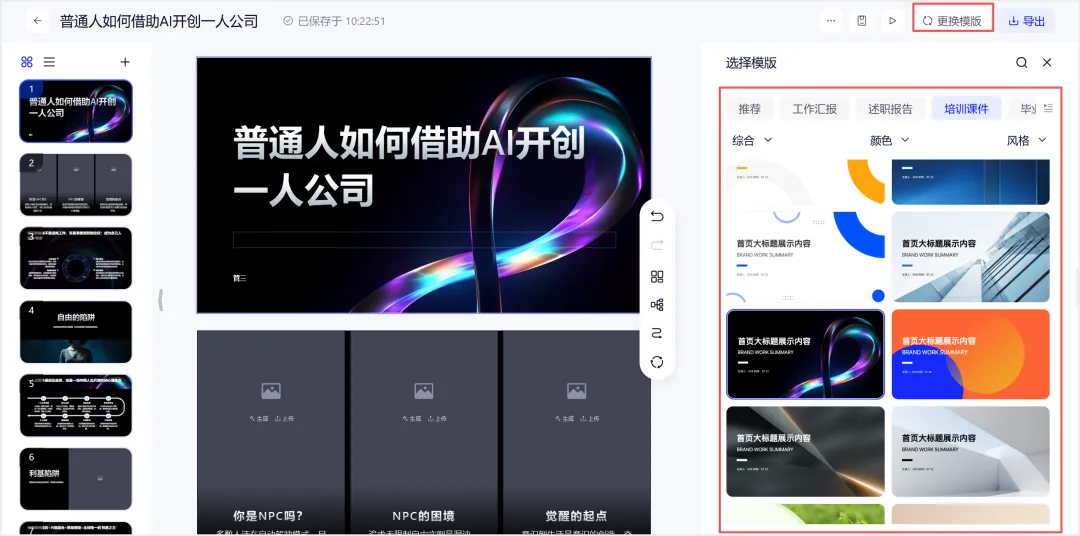This screenshot has width=1080, height=536.
Task: Click the 更换模版 button
Action: pos(953,21)
